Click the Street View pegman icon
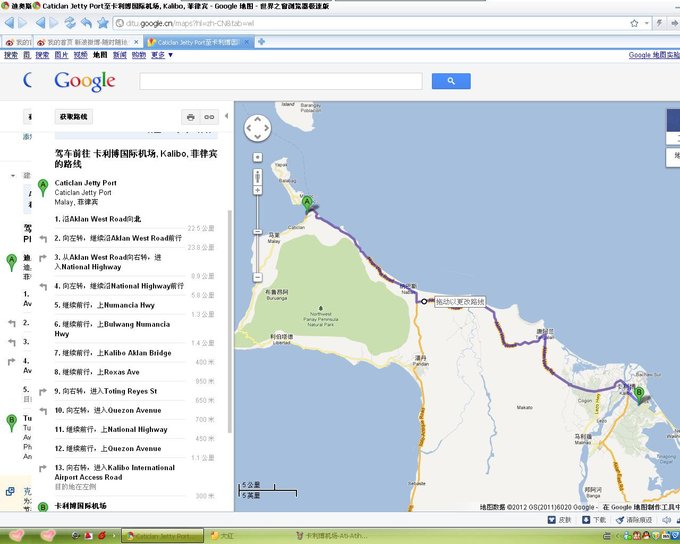680x544 pixels. click(258, 177)
